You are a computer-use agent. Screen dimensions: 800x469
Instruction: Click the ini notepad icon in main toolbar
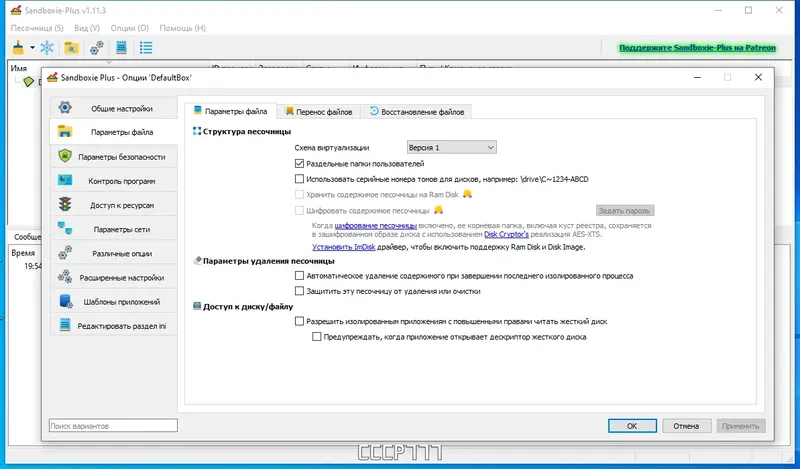coord(121,47)
